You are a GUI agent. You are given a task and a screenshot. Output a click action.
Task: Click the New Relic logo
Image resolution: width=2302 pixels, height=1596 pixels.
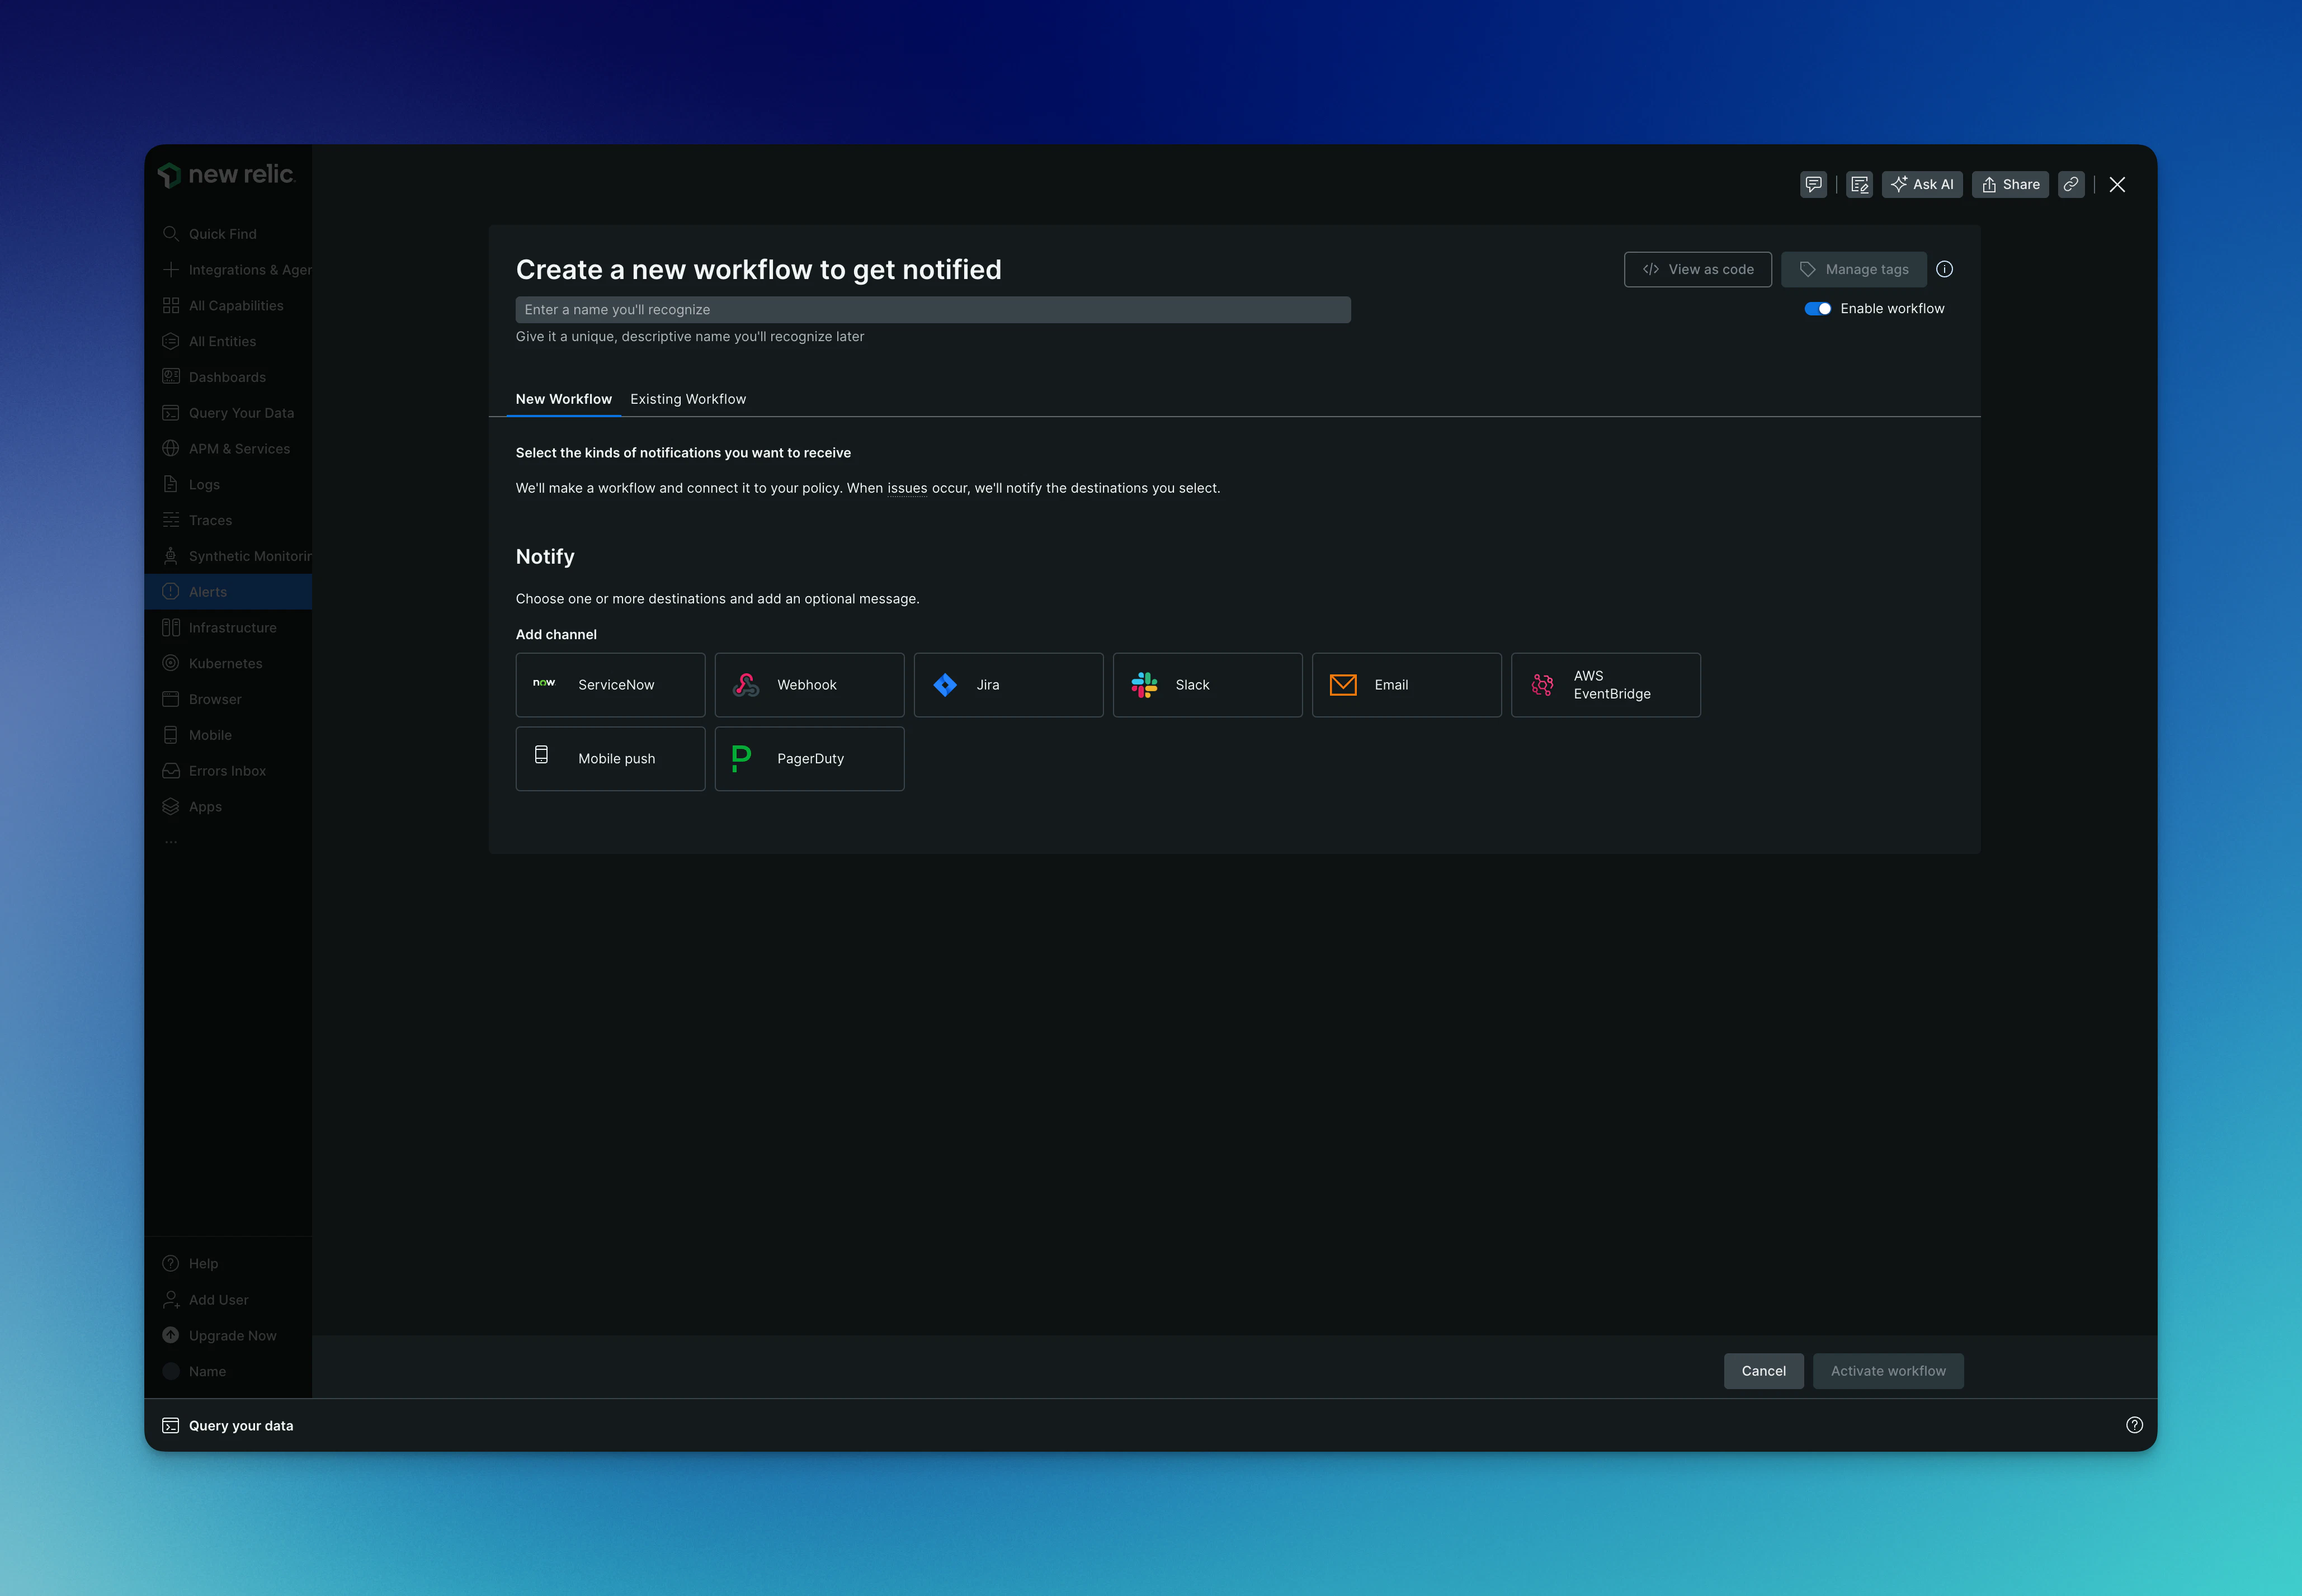click(226, 175)
